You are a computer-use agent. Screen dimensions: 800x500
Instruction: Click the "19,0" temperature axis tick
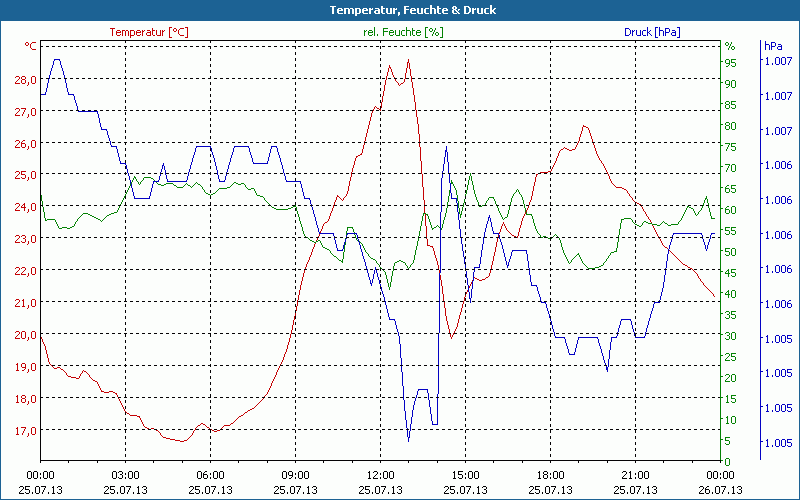click(27, 367)
